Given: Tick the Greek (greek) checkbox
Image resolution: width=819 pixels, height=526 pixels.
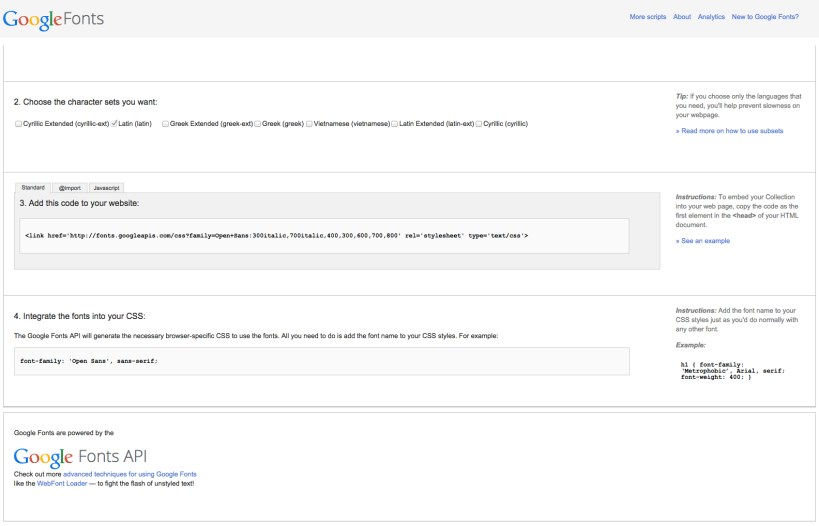Looking at the screenshot, I should coord(258,124).
